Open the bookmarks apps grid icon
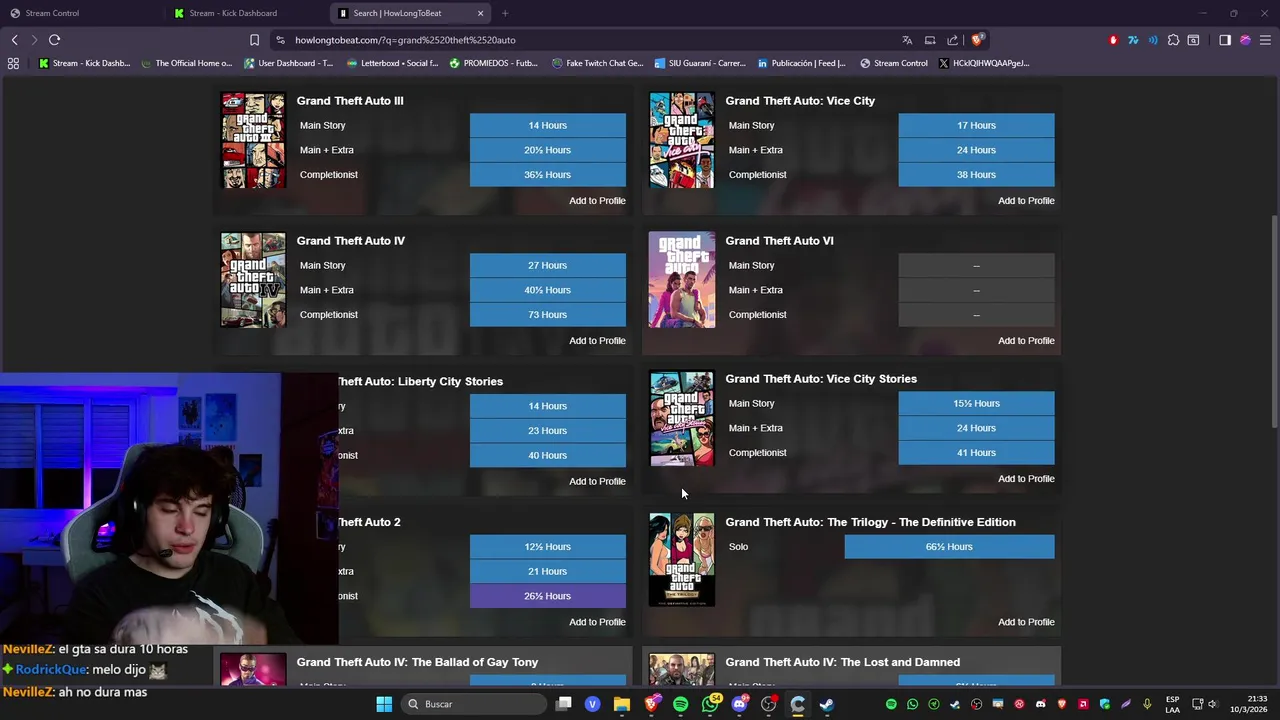Image resolution: width=1280 pixels, height=720 pixels. pos(13,63)
